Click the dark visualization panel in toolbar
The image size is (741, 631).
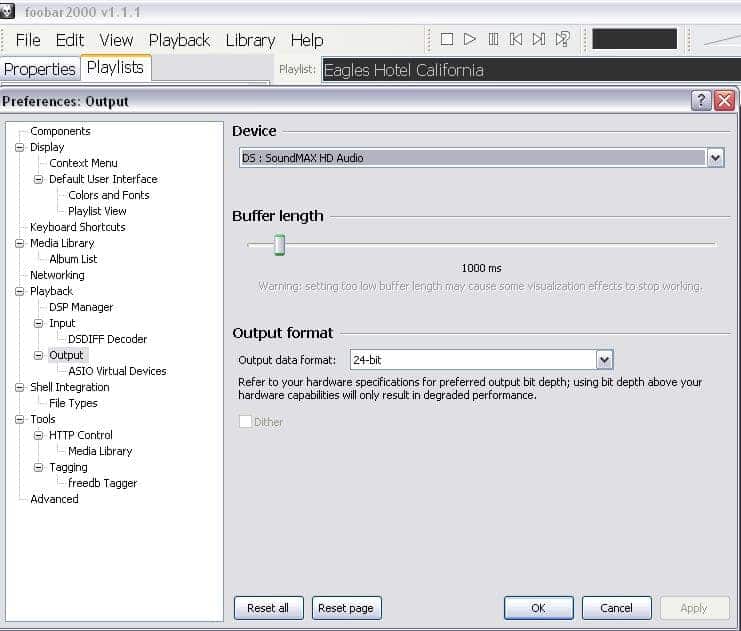634,39
